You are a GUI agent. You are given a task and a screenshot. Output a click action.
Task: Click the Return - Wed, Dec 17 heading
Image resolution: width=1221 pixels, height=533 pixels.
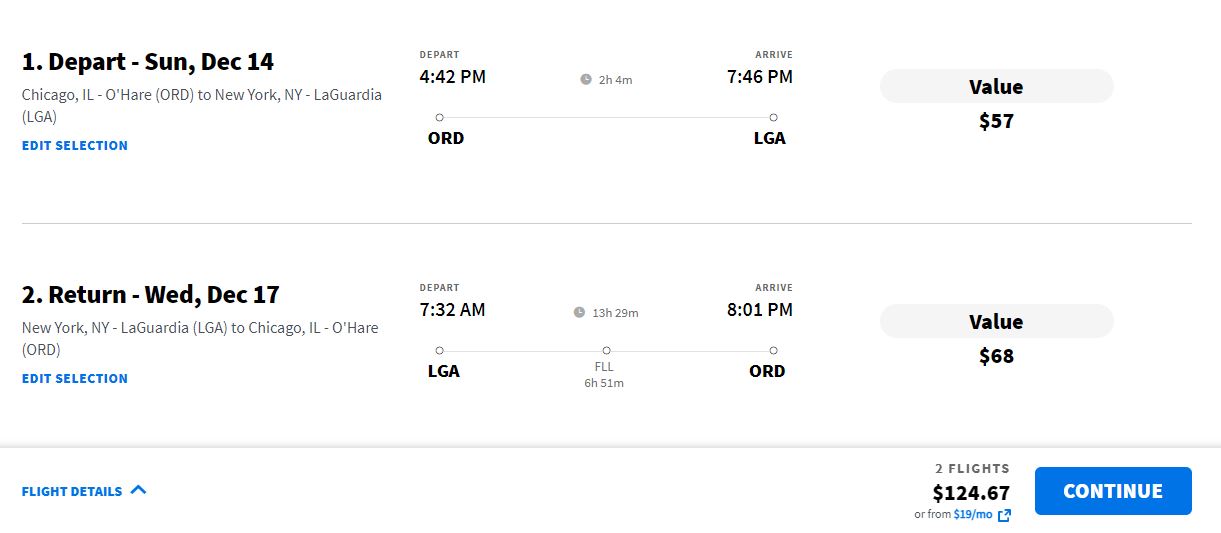click(151, 295)
